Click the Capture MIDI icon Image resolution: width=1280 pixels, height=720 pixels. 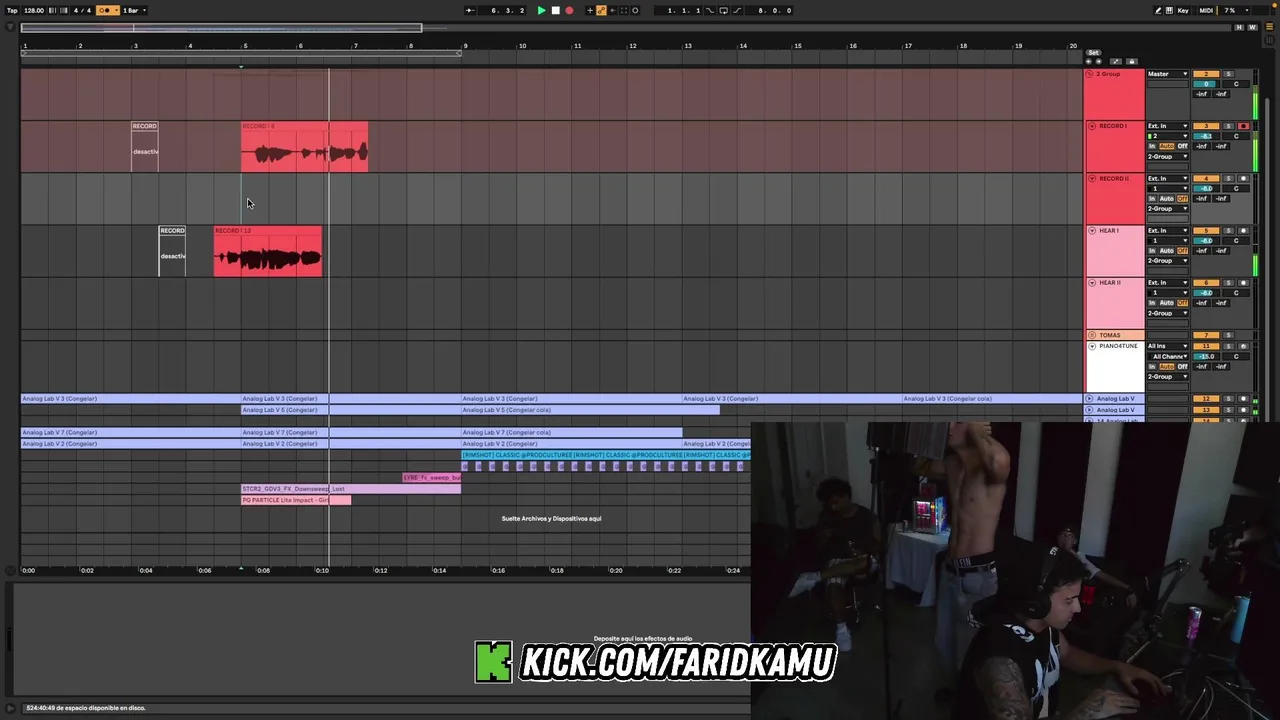[624, 10]
